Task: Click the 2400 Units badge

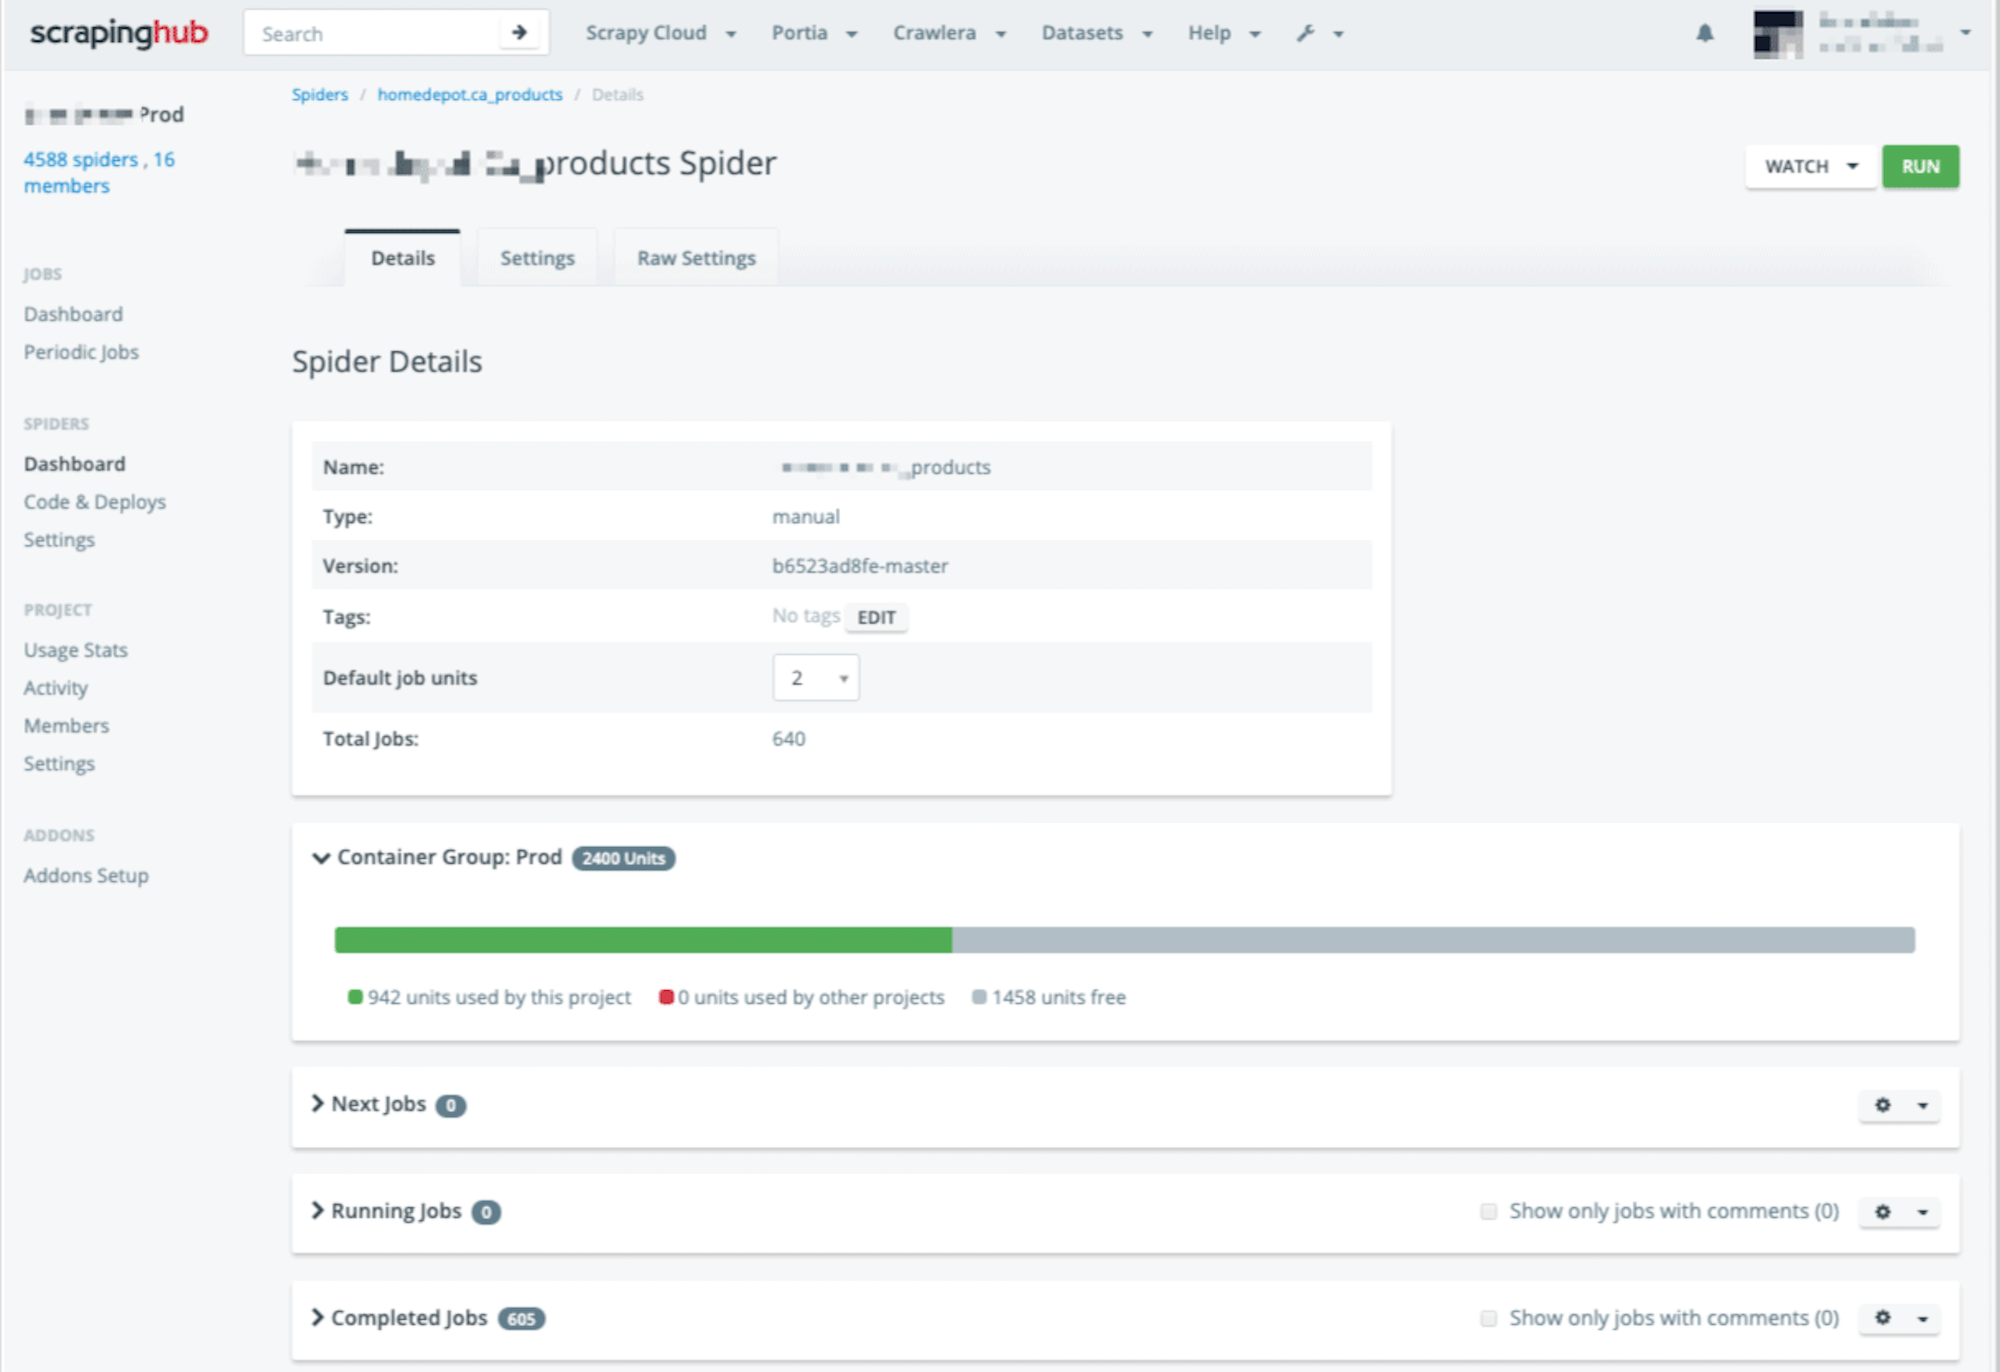Action: click(623, 858)
